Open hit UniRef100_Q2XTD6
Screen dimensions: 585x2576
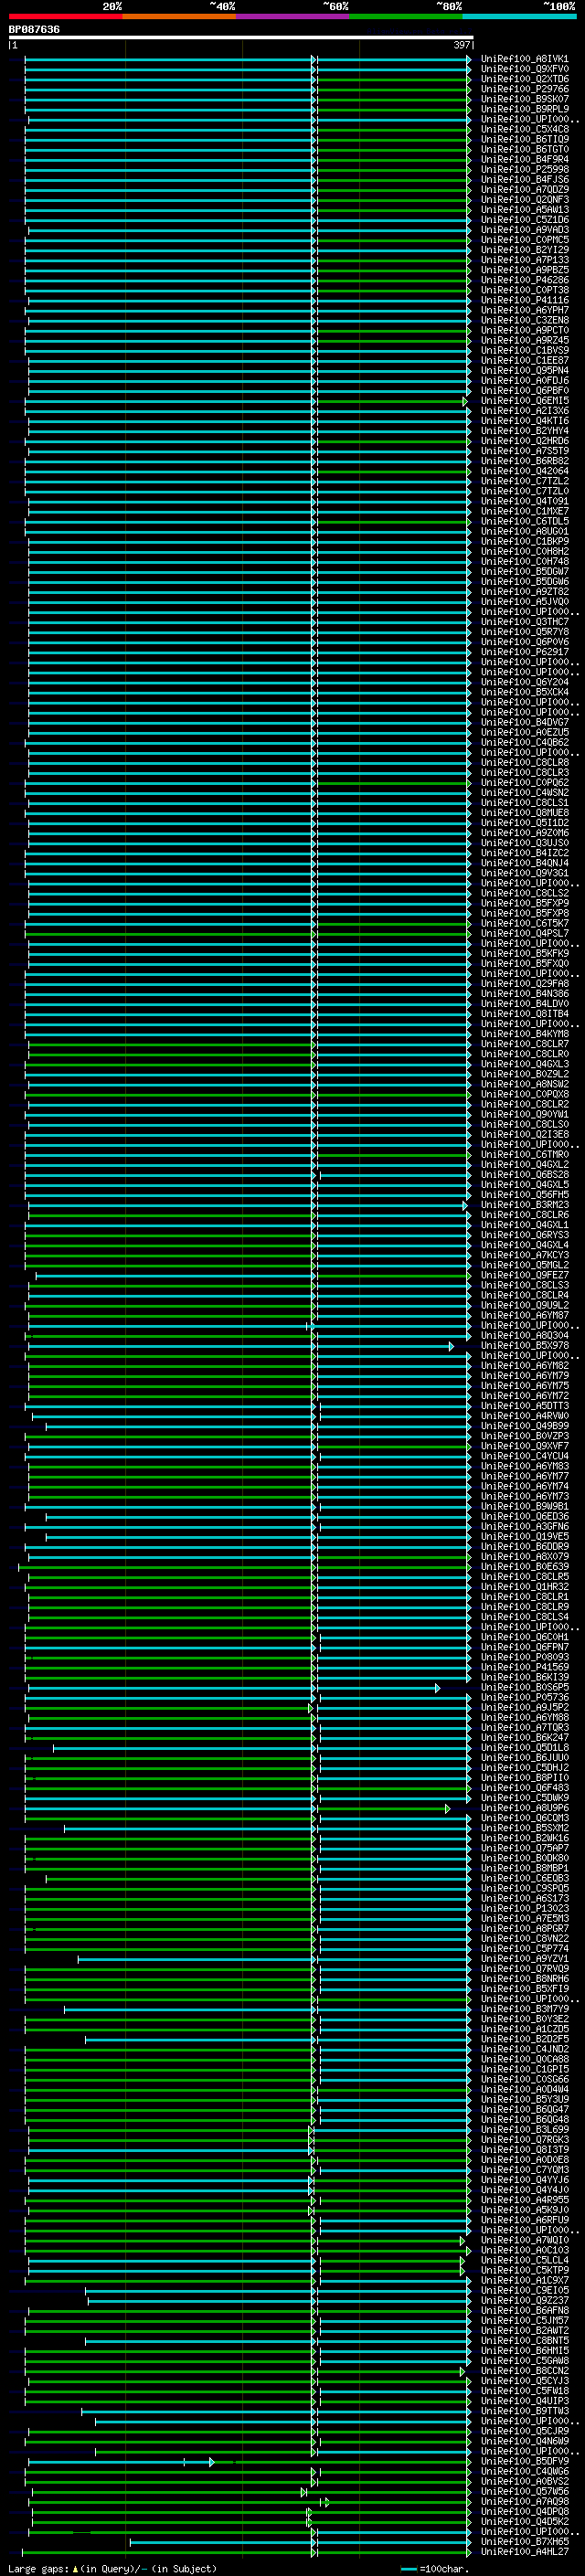tap(525, 79)
